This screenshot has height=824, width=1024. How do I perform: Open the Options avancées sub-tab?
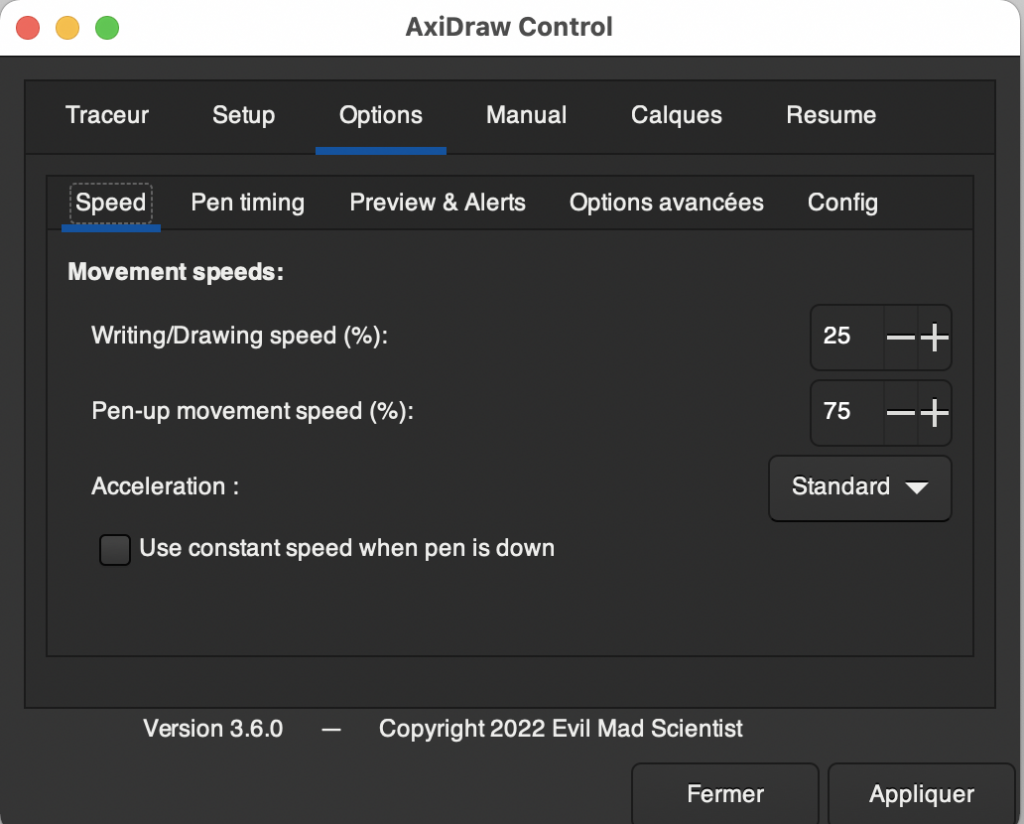[x=666, y=203]
